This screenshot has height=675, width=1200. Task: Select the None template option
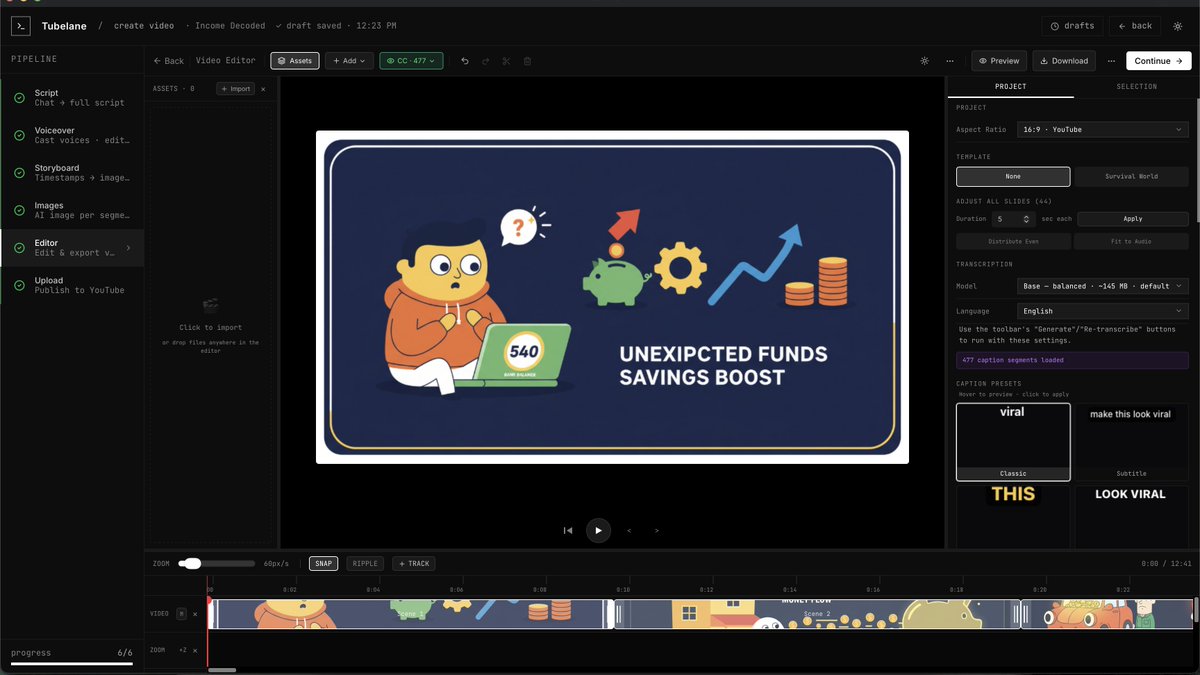click(1013, 176)
